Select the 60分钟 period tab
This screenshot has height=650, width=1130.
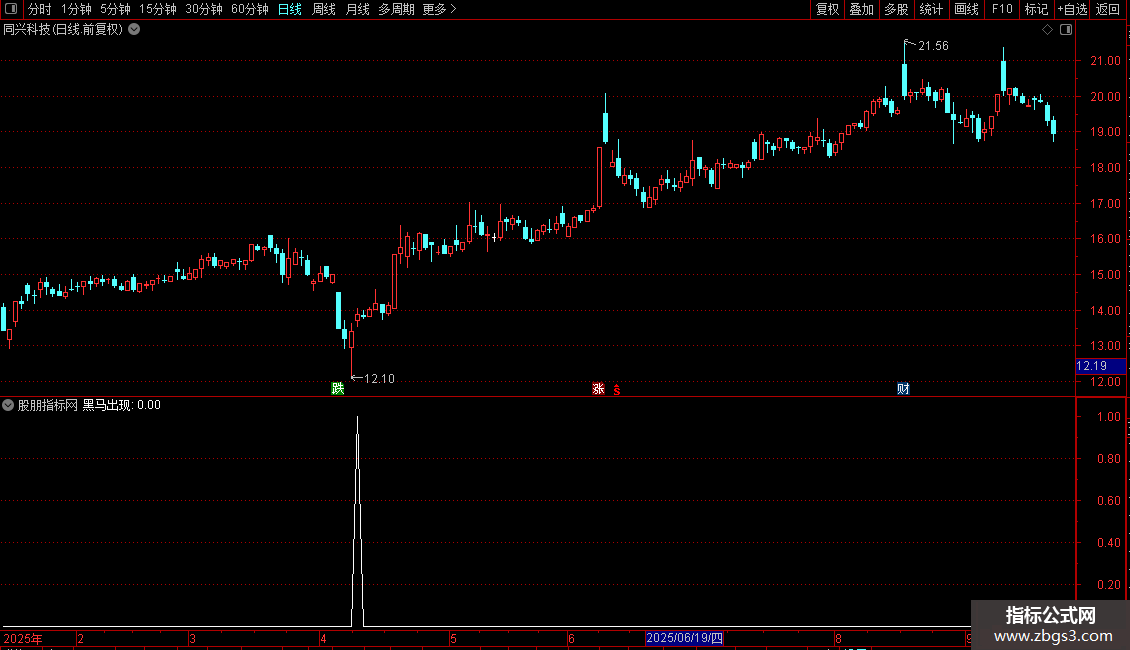[x=249, y=9]
